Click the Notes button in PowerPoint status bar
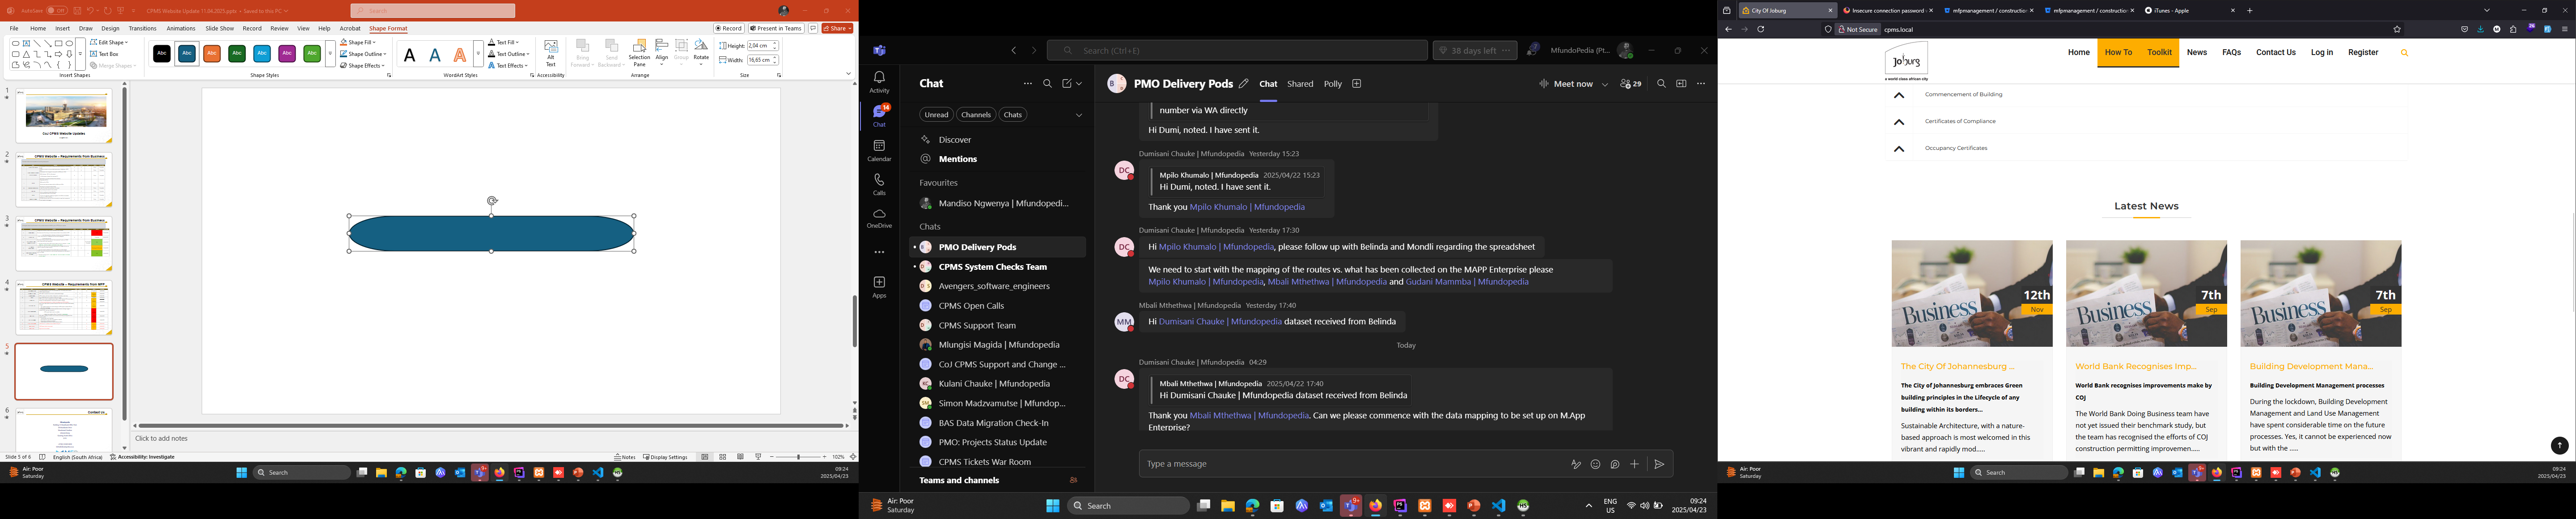The height and width of the screenshot is (519, 2576). (x=625, y=457)
